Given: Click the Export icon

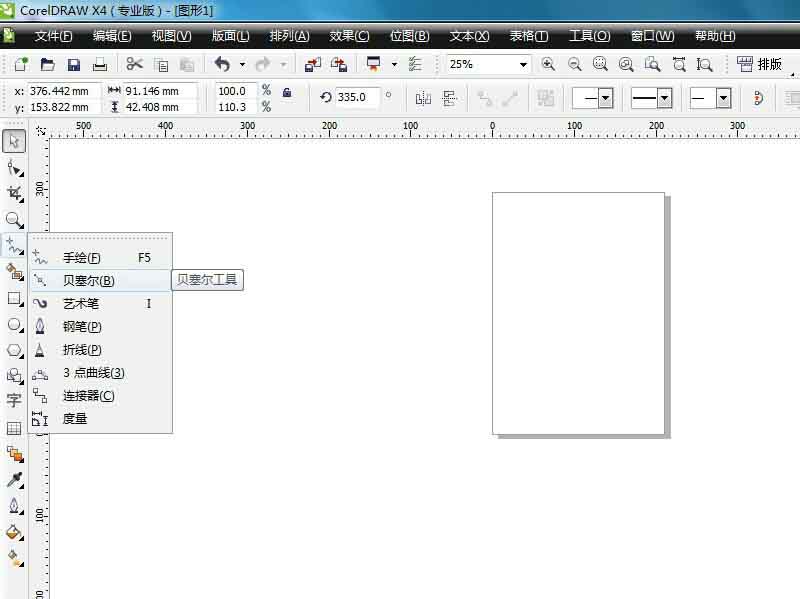Looking at the screenshot, I should (x=339, y=64).
